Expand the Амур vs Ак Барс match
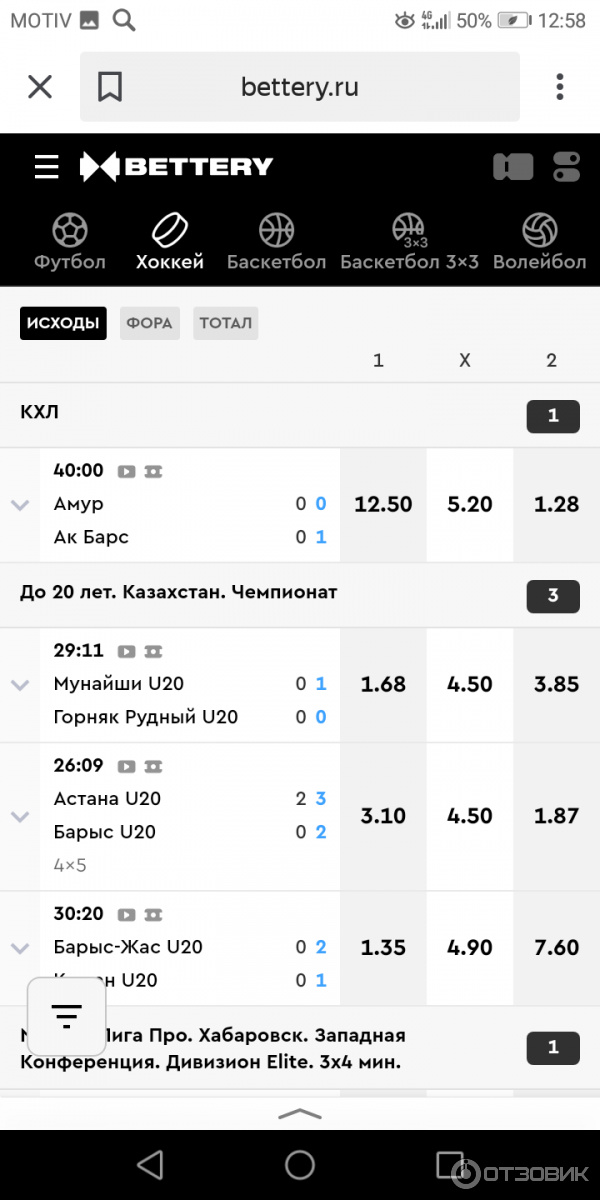 click(20, 505)
